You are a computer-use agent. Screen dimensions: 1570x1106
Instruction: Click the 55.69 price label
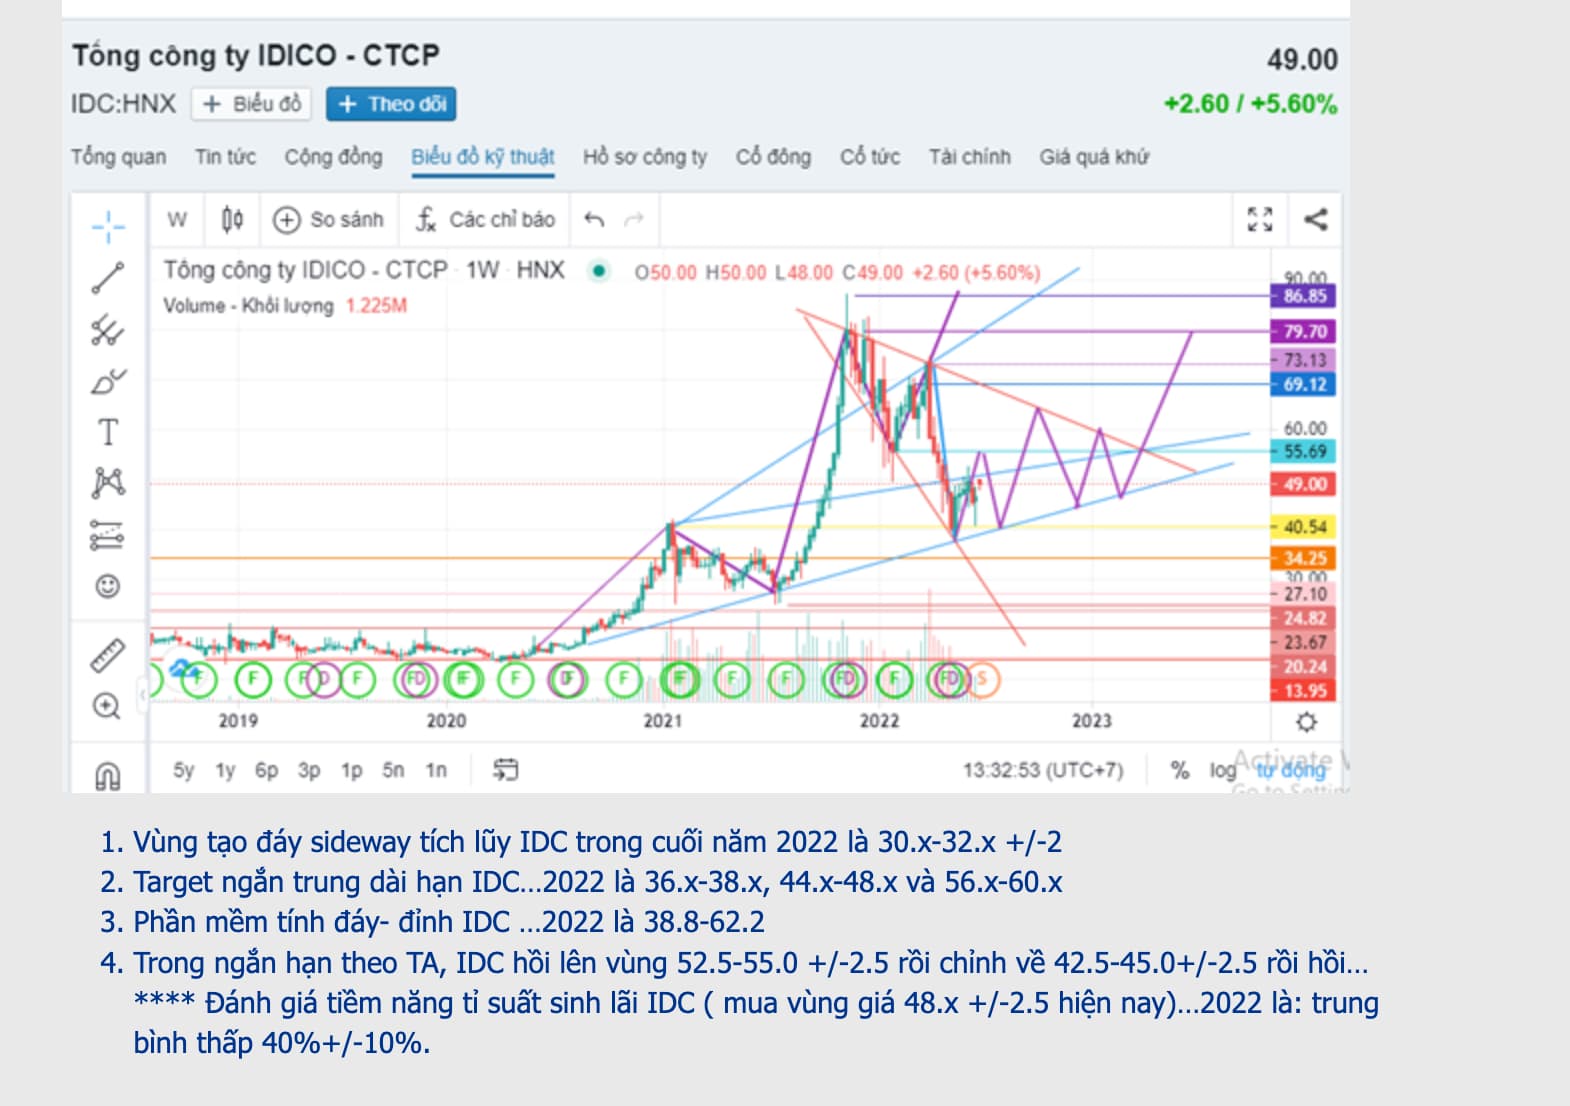pos(1304,451)
